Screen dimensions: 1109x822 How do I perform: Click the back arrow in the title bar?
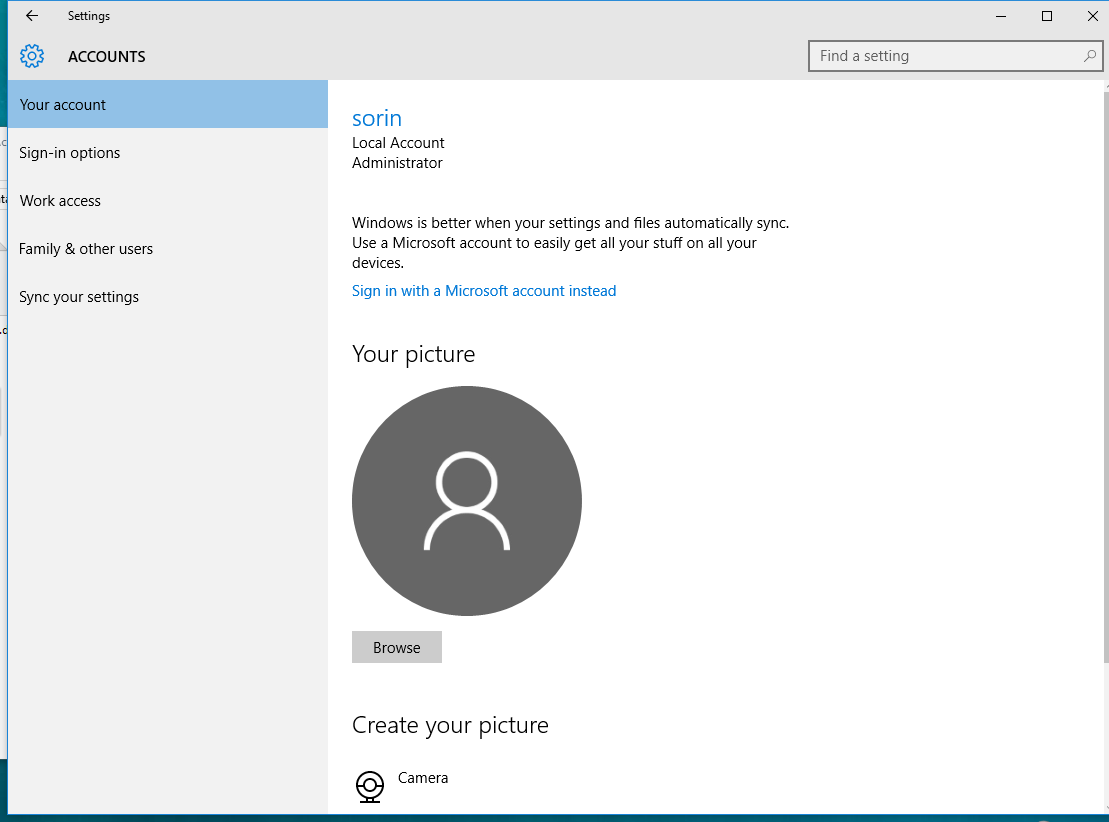29,16
